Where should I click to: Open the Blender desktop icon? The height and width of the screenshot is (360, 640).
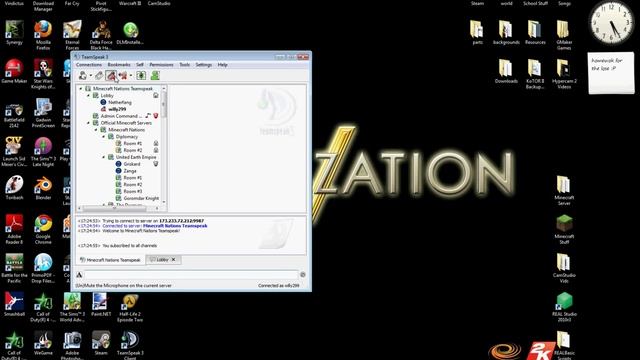point(43,188)
